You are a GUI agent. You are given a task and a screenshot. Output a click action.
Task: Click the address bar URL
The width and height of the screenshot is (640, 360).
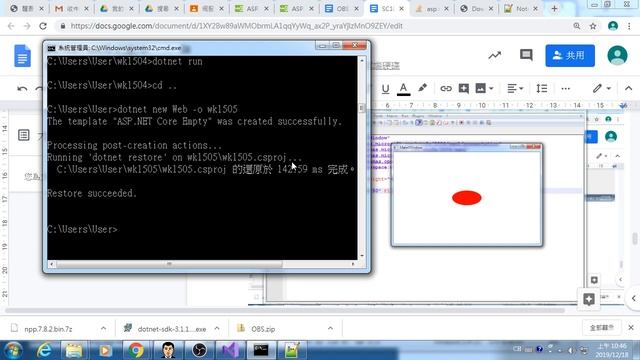236,26
